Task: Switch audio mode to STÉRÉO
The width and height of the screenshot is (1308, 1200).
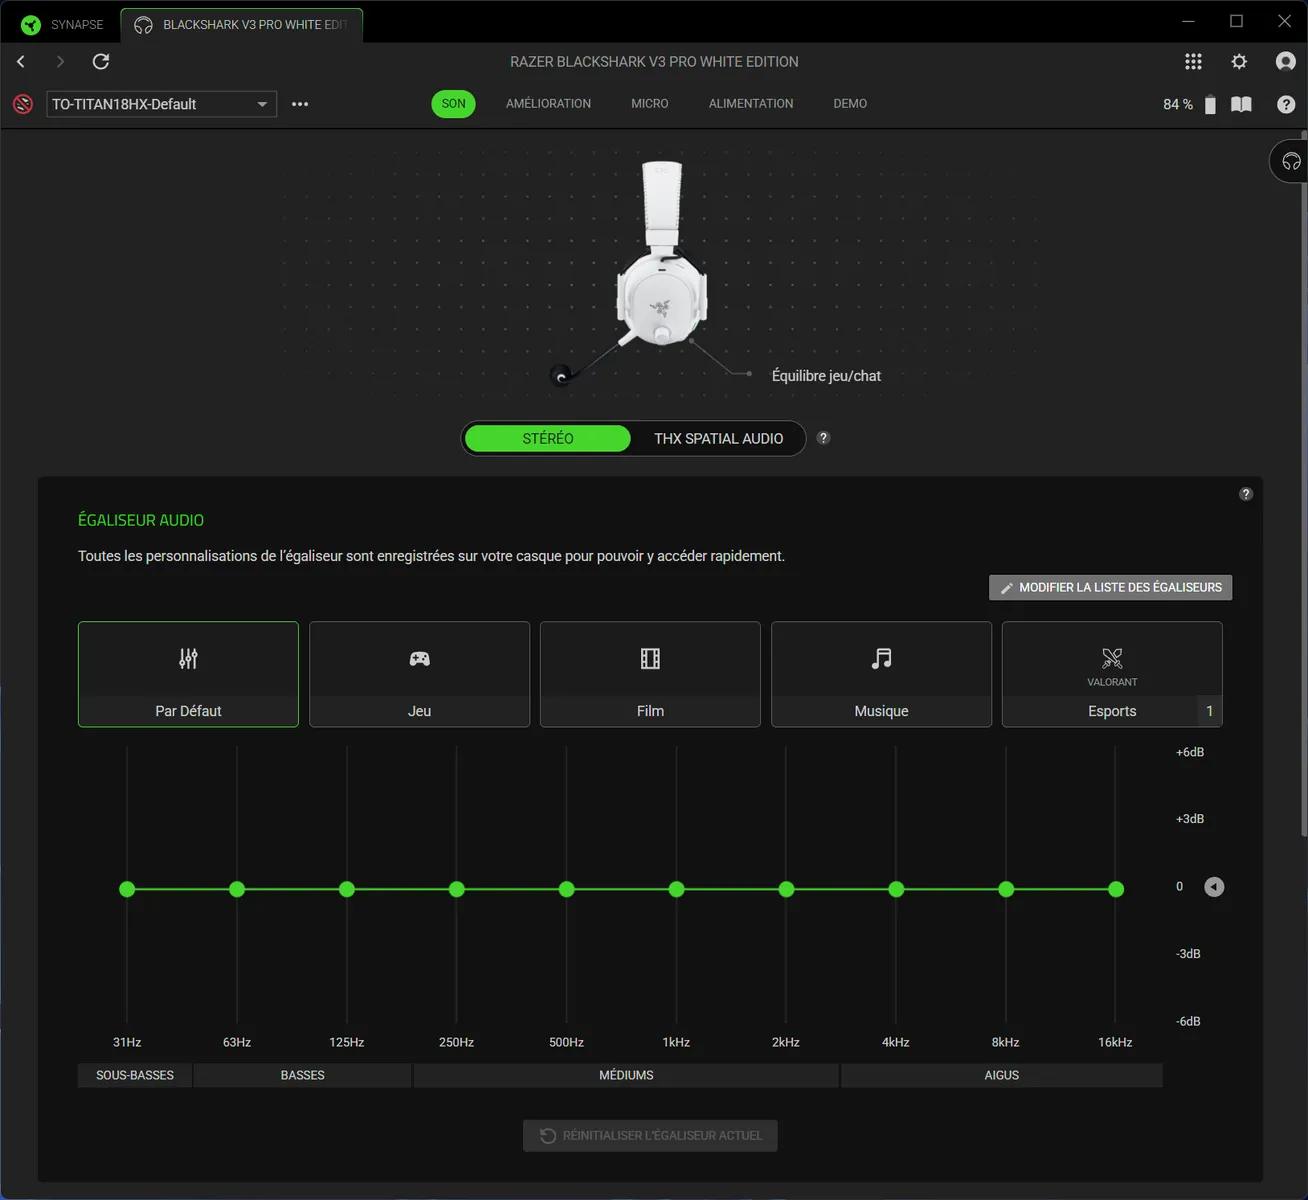Action: [x=547, y=438]
